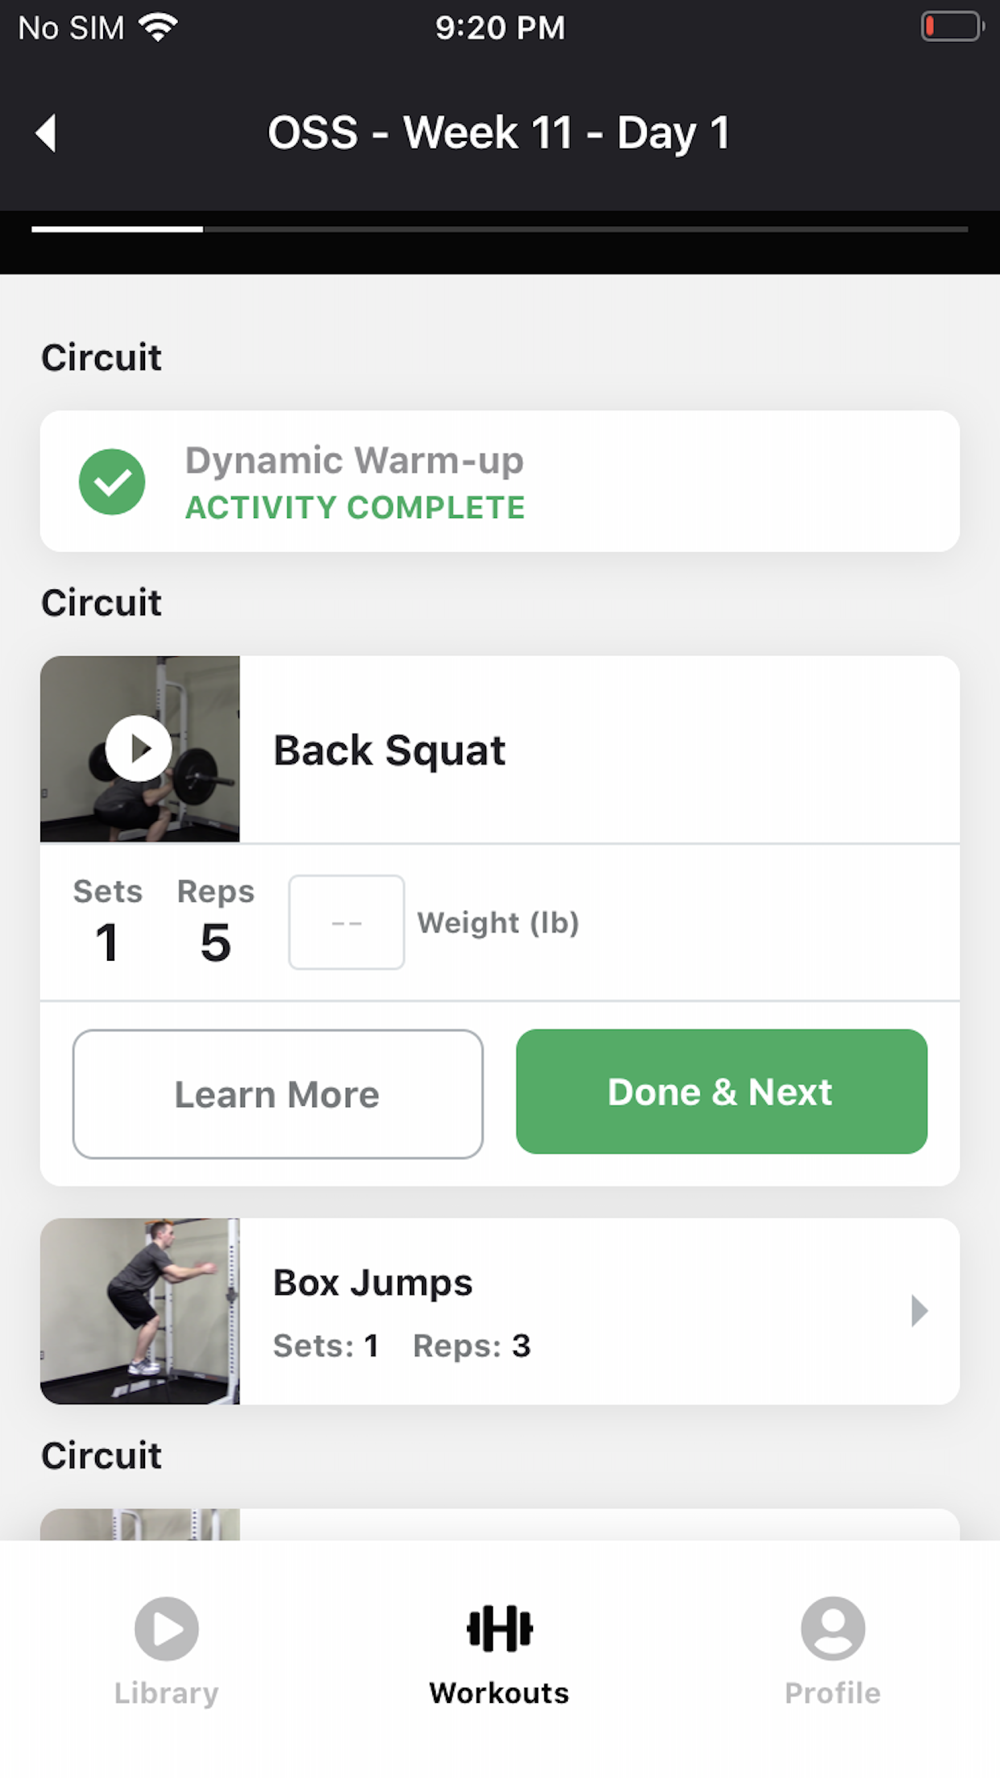Screen dimensions: 1000x1778
Task: Open the Box Jumps exercise row
Action: click(x=500, y=1311)
